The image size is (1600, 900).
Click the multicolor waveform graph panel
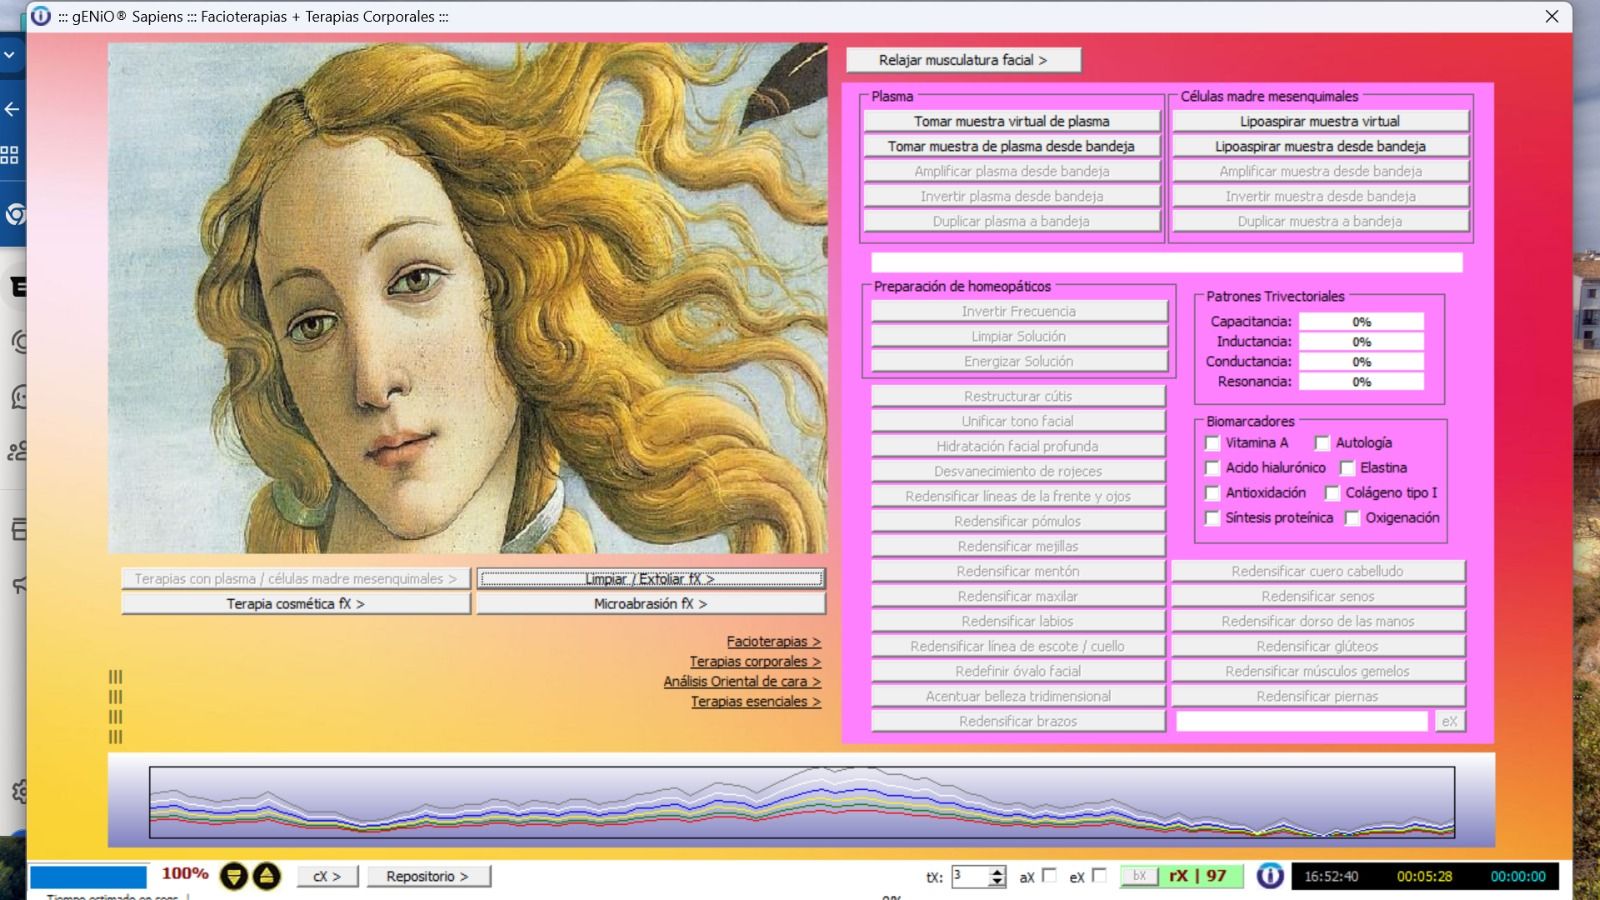(x=802, y=802)
